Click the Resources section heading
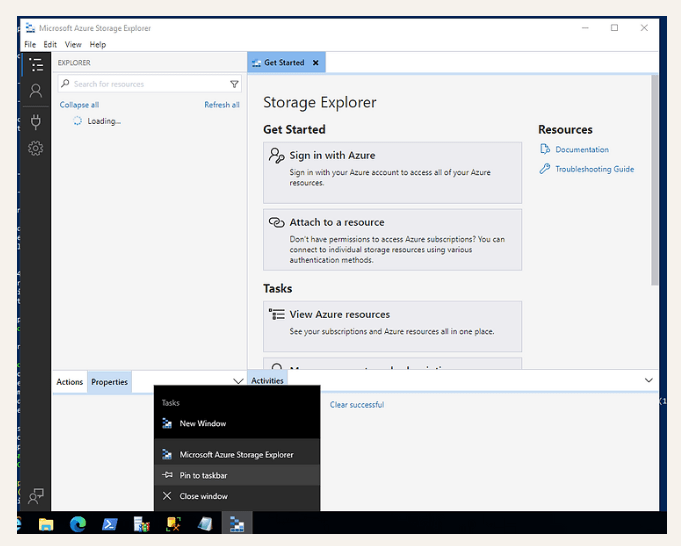 (x=565, y=129)
